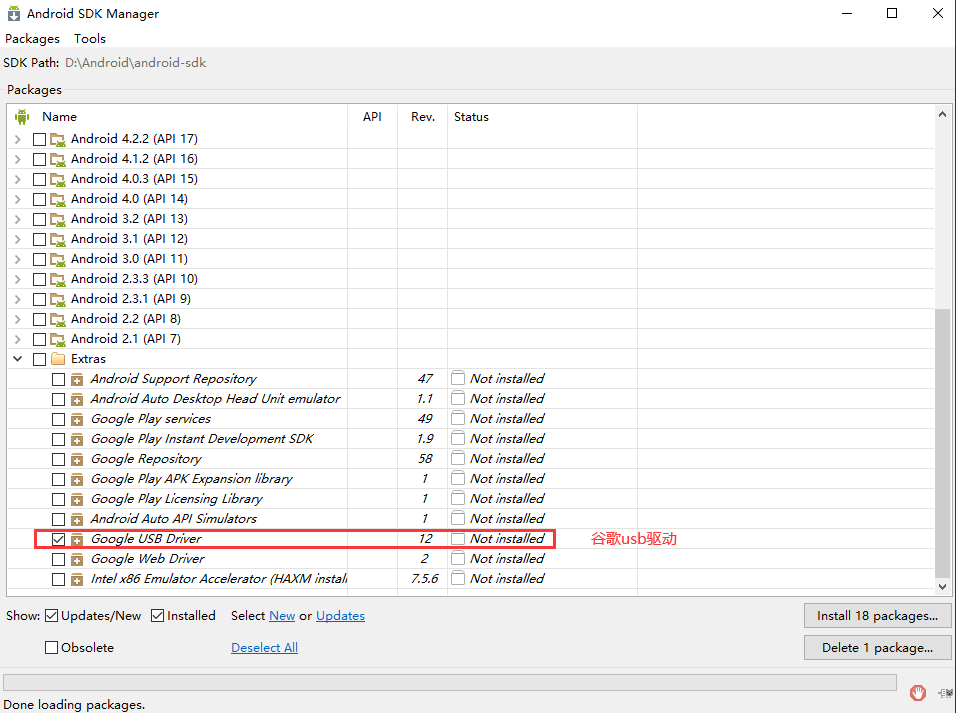Expand the Android 4.2.2 (API 17) node

pyautogui.click(x=18, y=139)
